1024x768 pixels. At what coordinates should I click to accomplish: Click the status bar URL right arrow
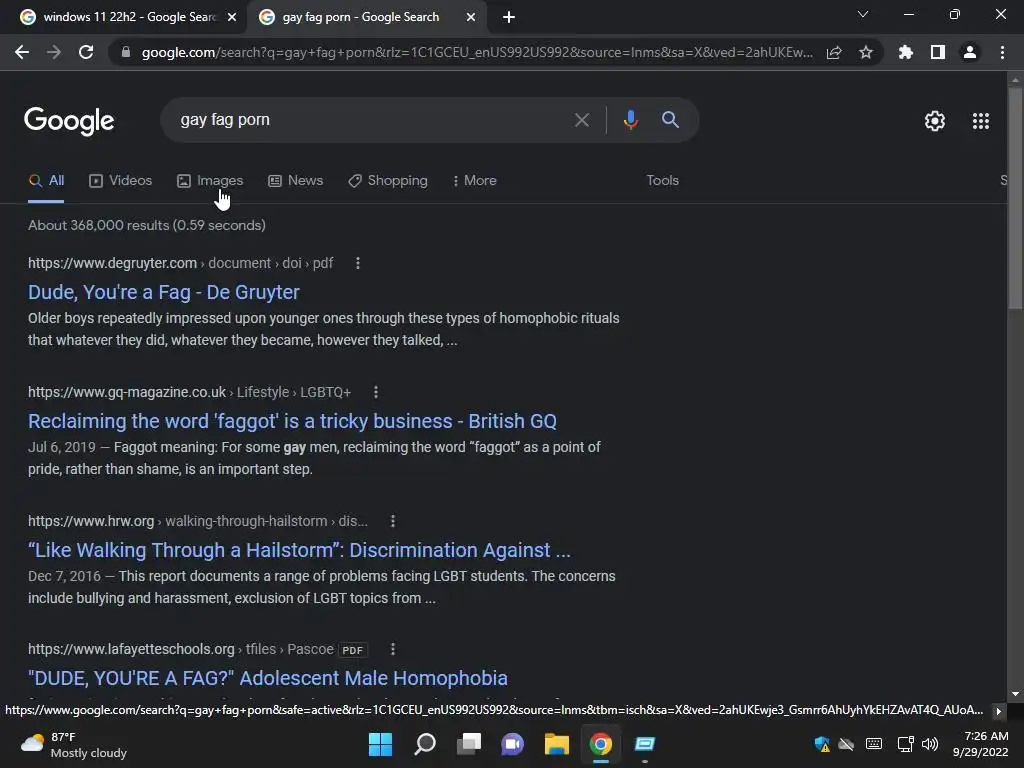999,711
